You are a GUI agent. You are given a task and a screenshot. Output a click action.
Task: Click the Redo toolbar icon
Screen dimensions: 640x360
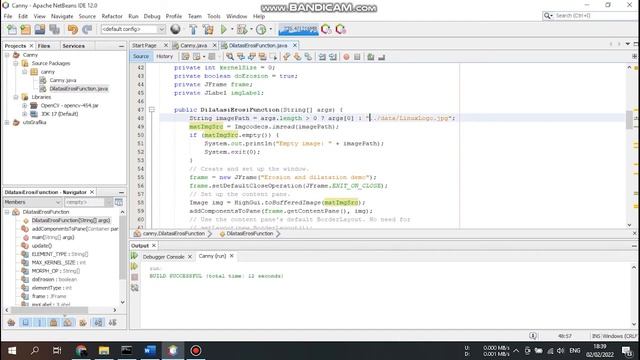[87, 29]
